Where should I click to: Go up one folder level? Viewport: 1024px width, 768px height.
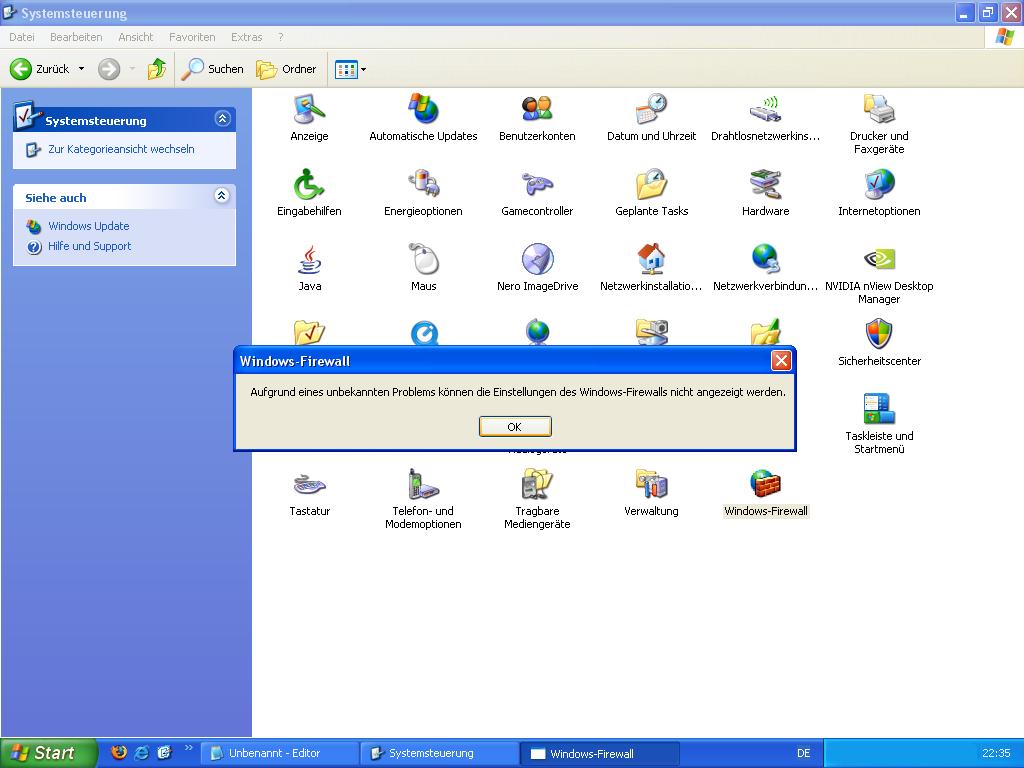pos(157,69)
